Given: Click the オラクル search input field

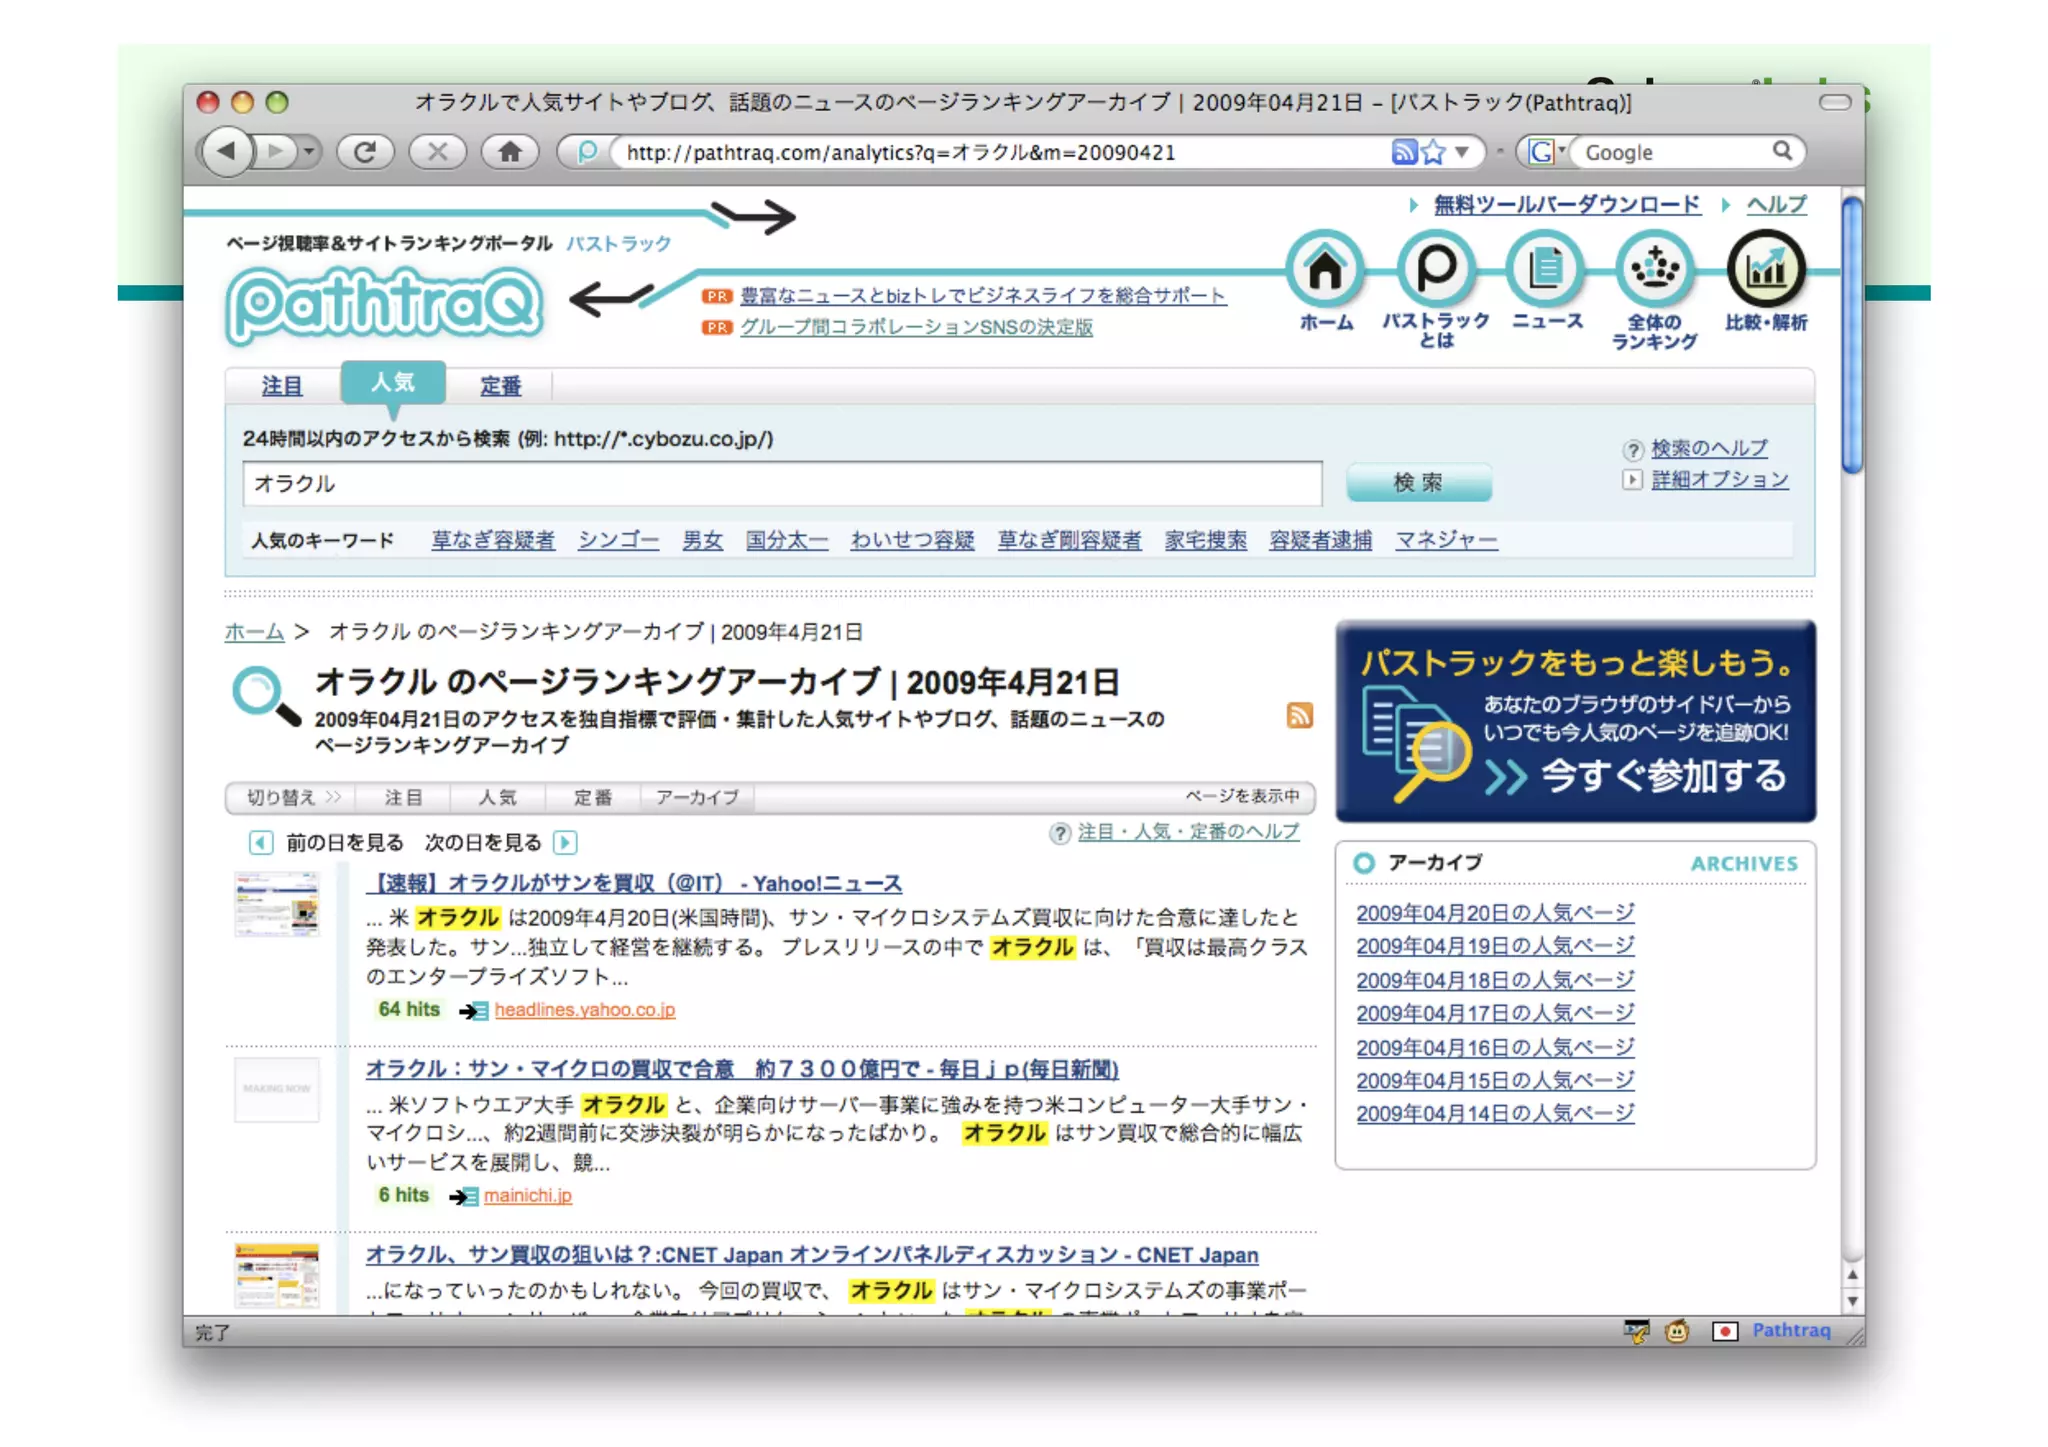Looking at the screenshot, I should [782, 484].
